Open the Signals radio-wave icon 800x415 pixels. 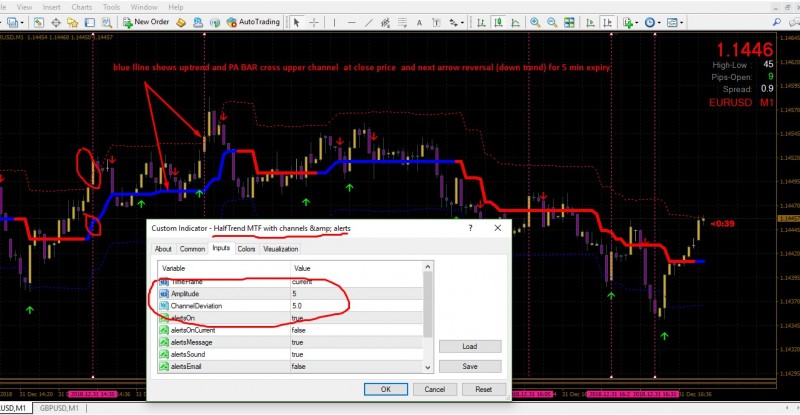[x=198, y=22]
